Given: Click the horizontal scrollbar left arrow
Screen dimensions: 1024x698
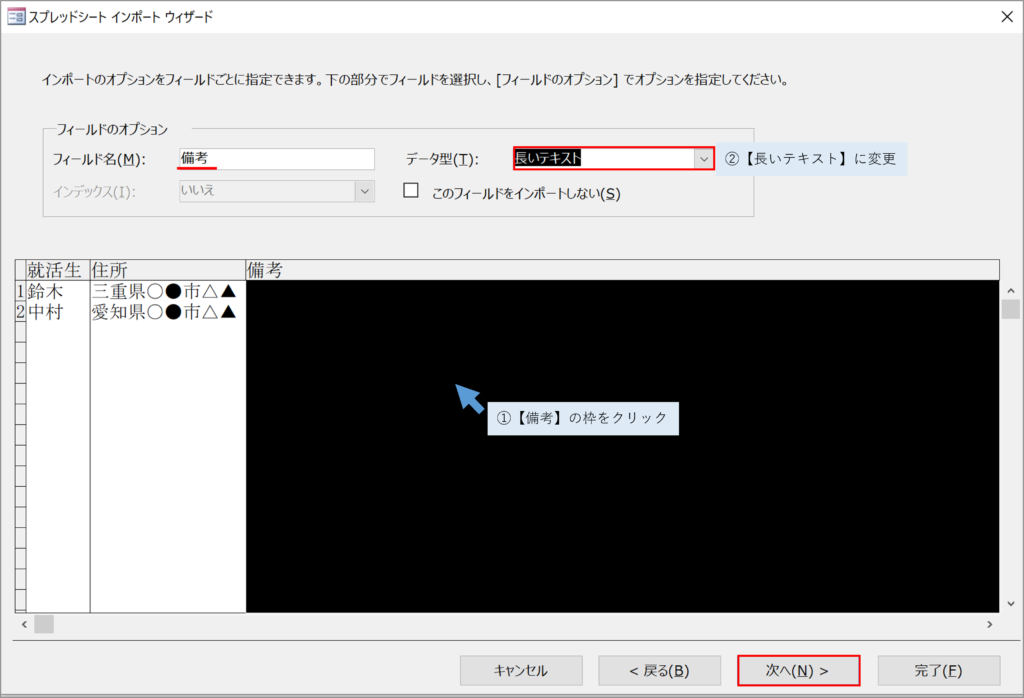Looking at the screenshot, I should pos(22,624).
